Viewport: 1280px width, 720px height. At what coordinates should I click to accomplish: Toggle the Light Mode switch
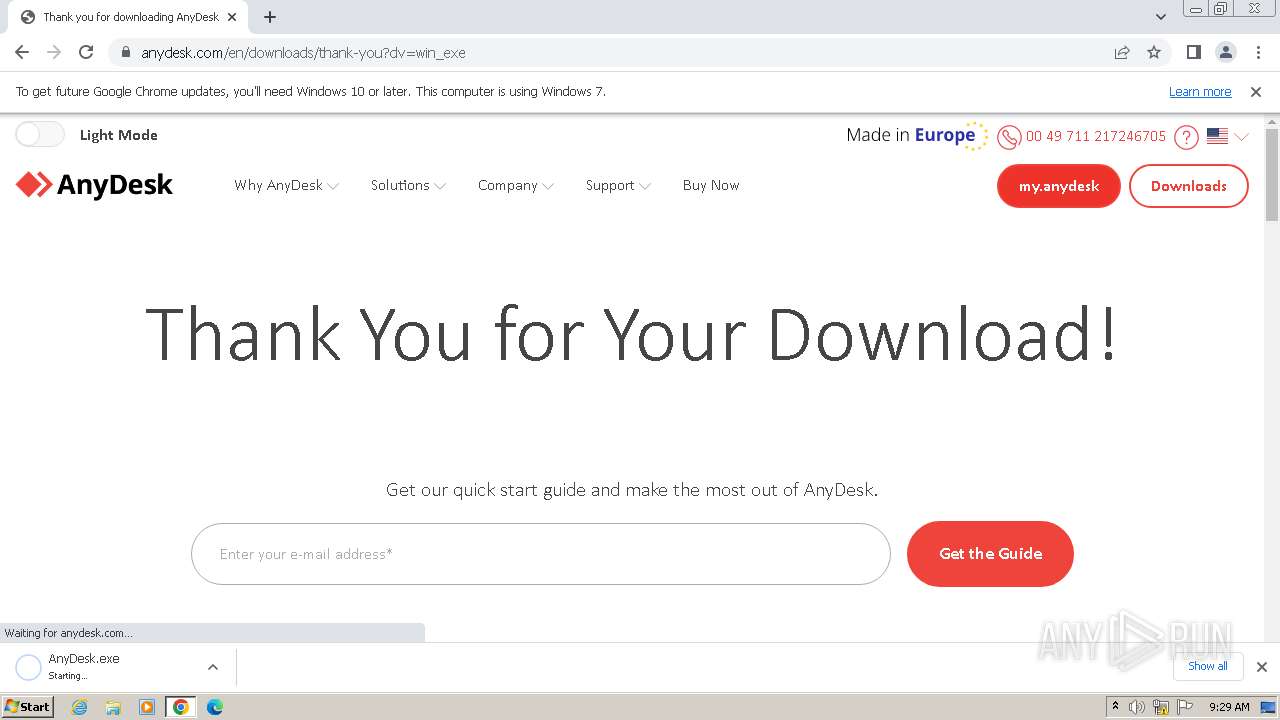(40, 134)
